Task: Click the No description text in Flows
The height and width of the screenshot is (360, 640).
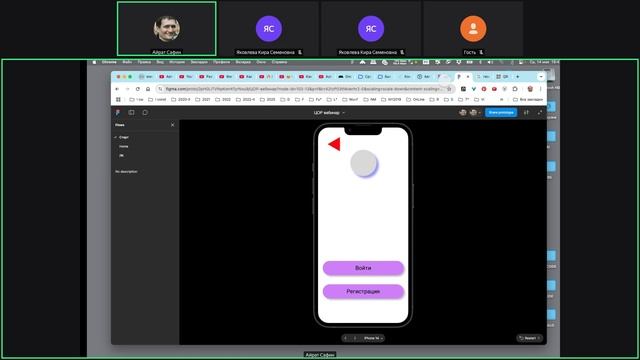Action: [126, 171]
